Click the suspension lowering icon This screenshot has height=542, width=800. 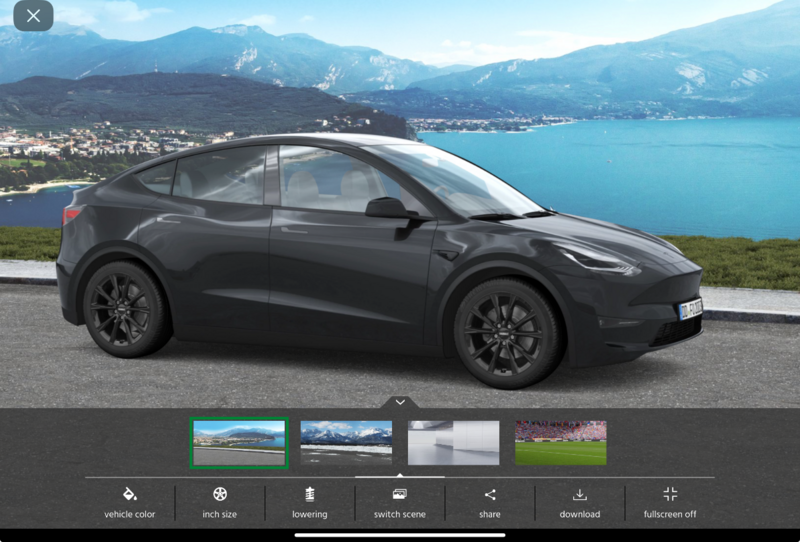310,494
